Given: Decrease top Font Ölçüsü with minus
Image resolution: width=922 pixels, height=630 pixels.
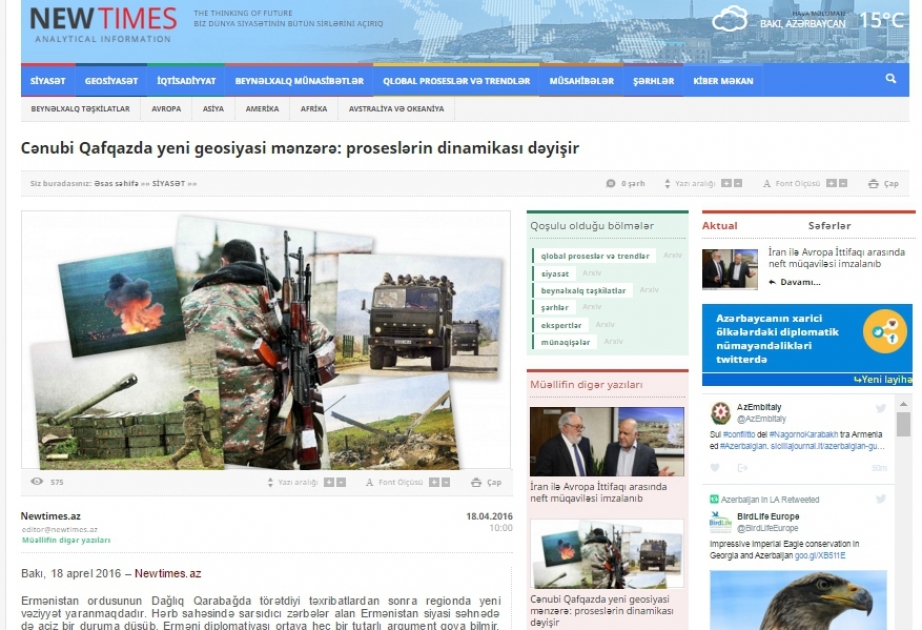Looking at the screenshot, I should [x=843, y=184].
